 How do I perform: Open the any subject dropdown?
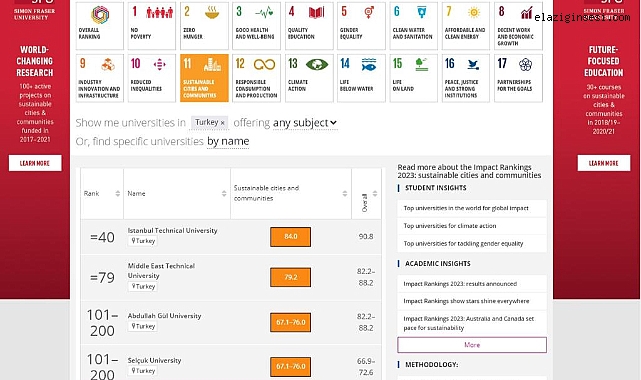[x=305, y=123]
